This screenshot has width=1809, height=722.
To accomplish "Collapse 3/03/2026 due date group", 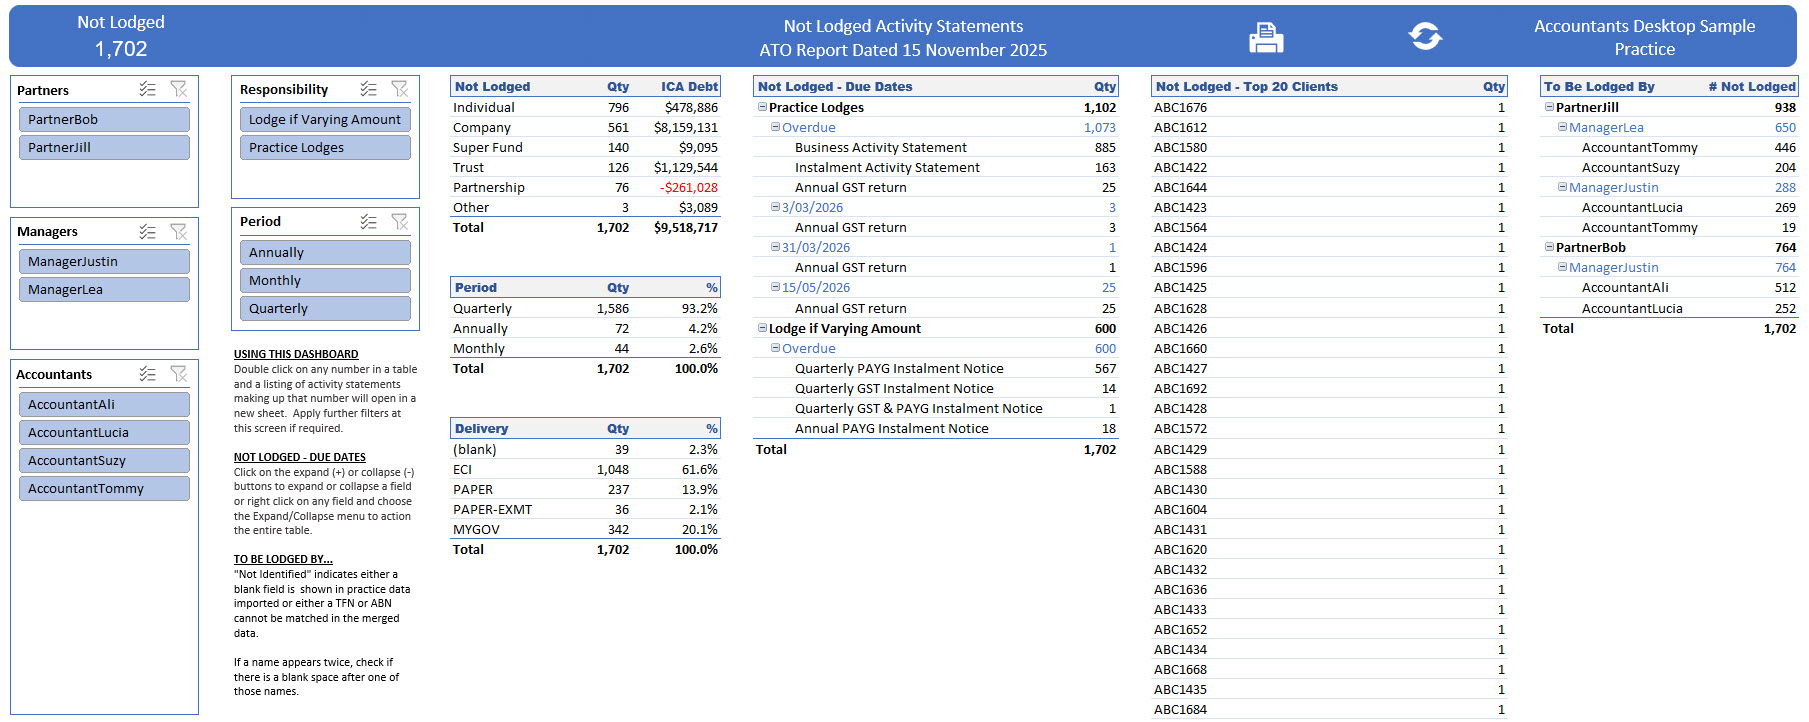I will click(x=775, y=207).
